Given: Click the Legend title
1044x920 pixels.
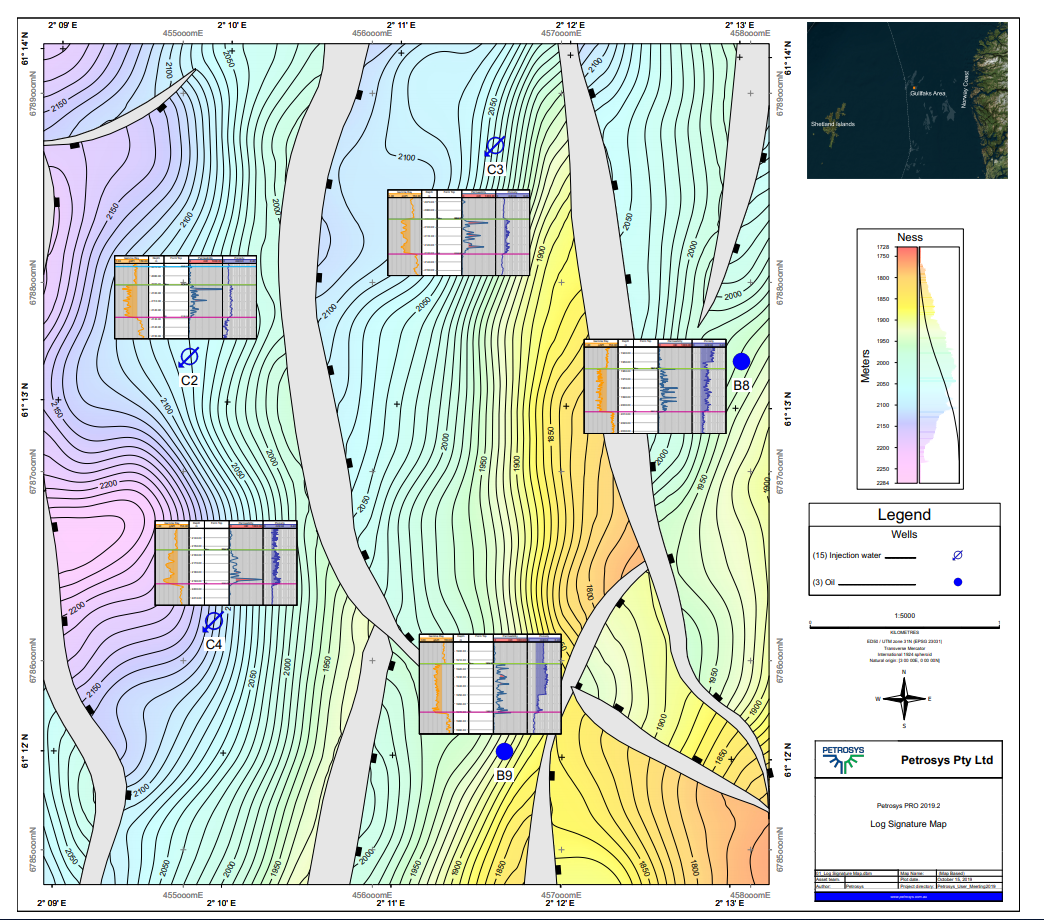Looking at the screenshot, I should [x=904, y=515].
